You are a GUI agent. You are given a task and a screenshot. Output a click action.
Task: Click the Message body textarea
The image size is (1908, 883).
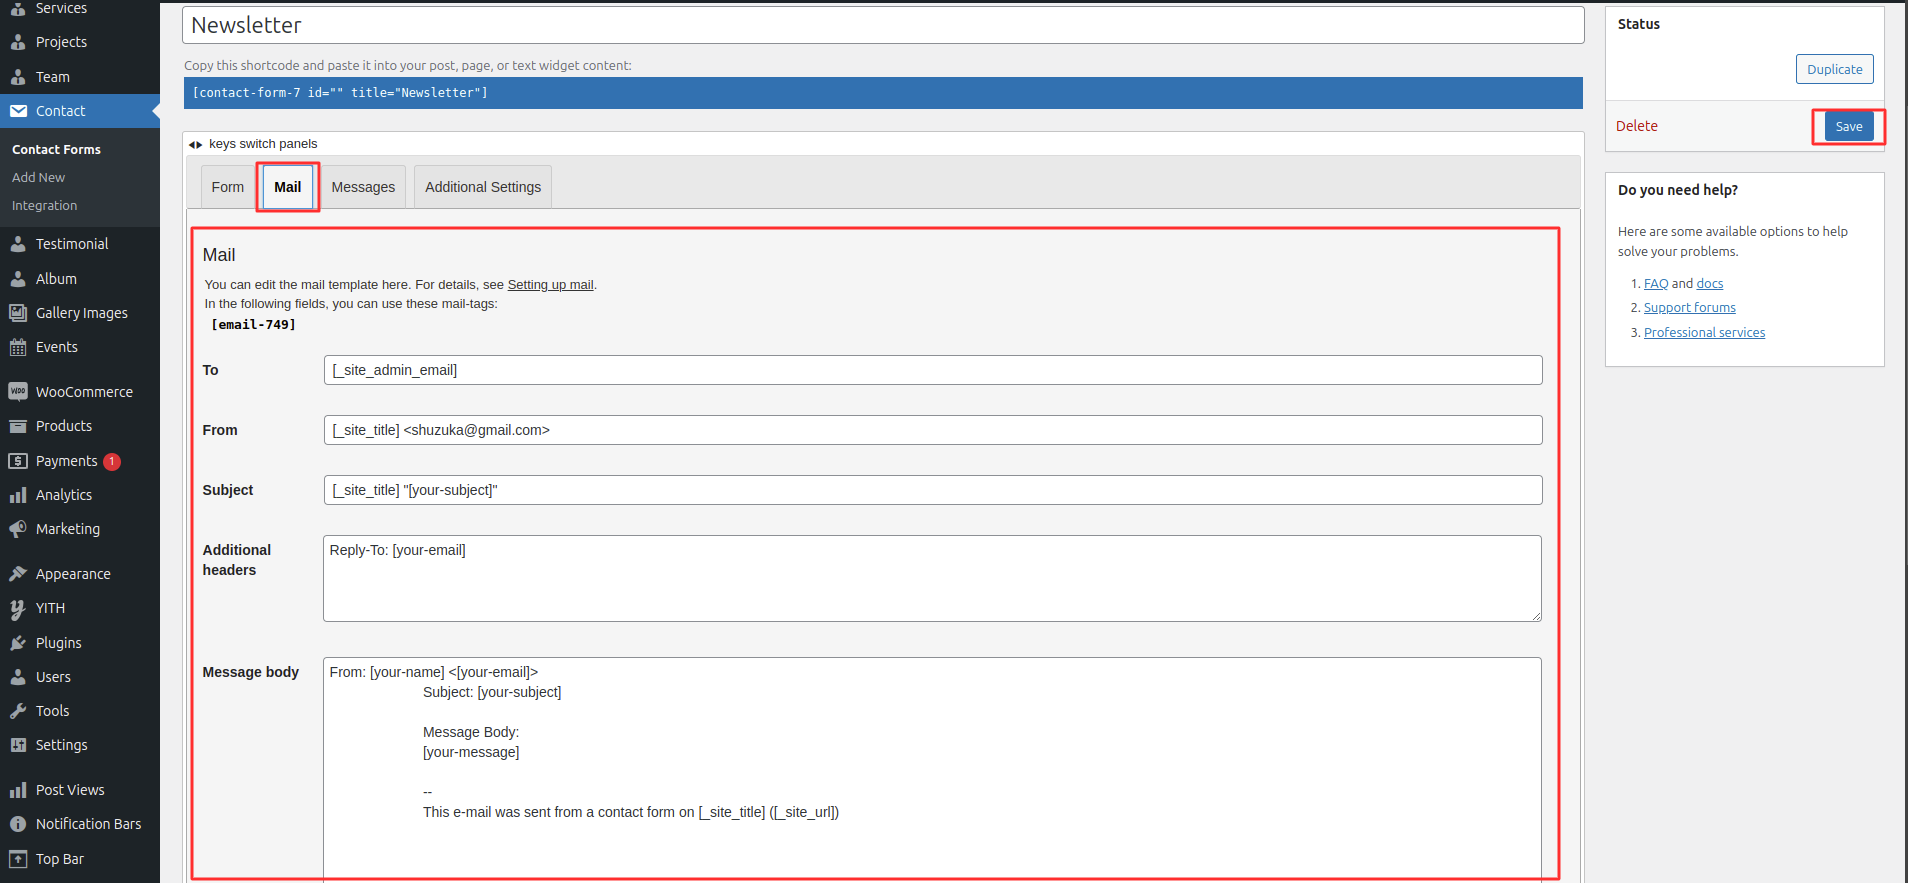pyautogui.click(x=932, y=769)
